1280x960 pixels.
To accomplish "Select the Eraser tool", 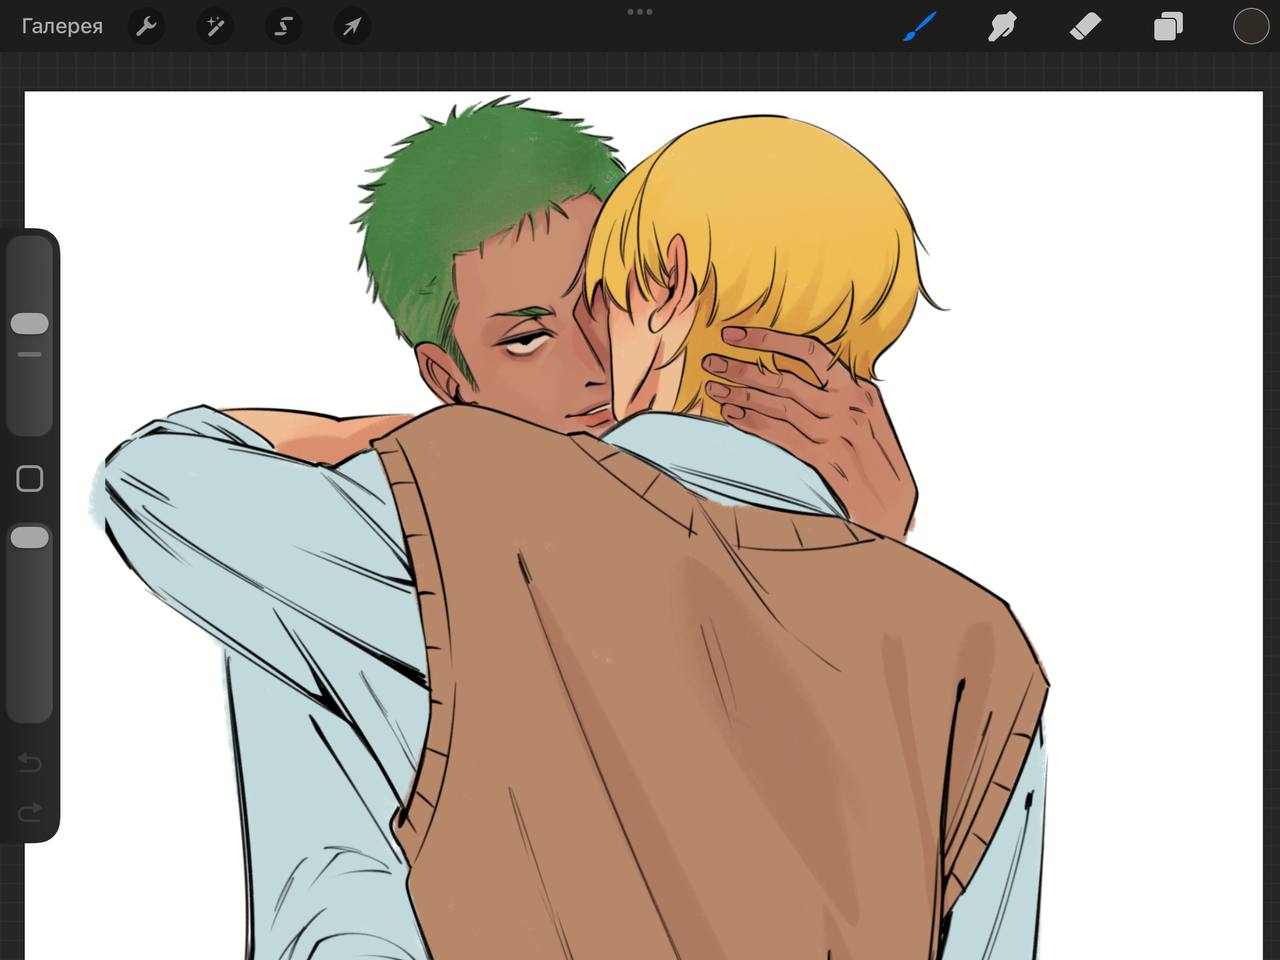I will click(x=1085, y=26).
